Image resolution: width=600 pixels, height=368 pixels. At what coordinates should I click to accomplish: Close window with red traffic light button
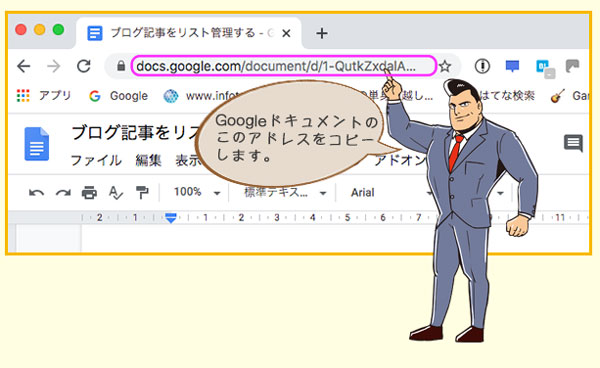click(21, 29)
